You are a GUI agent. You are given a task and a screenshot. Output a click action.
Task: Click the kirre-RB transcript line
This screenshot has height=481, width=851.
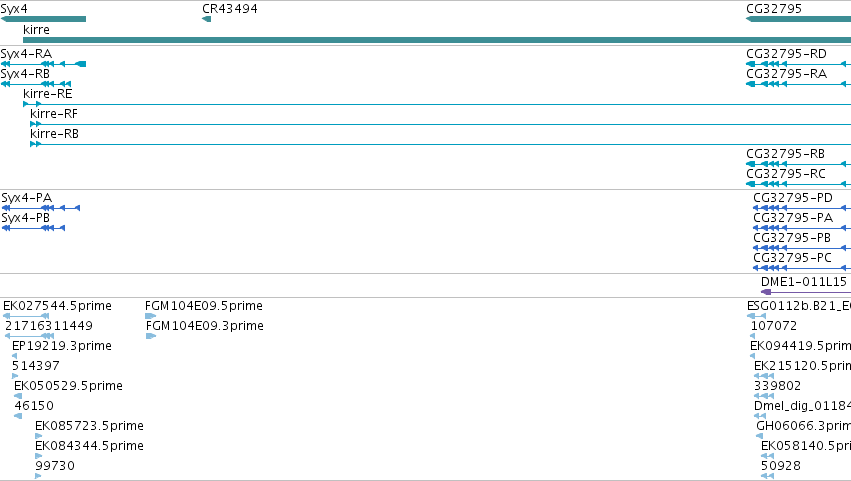441,144
